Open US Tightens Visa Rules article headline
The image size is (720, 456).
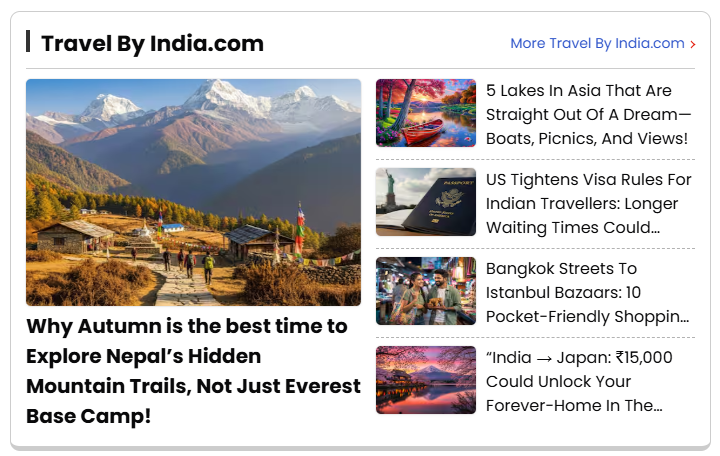[x=588, y=203]
